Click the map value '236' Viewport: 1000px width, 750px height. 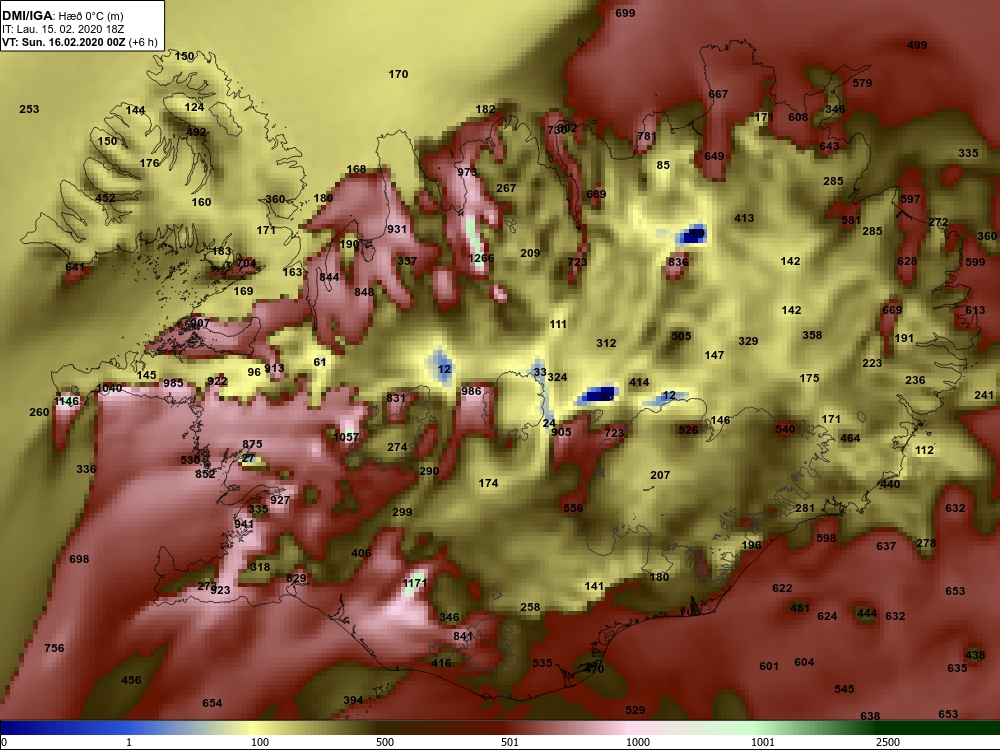[x=915, y=380]
